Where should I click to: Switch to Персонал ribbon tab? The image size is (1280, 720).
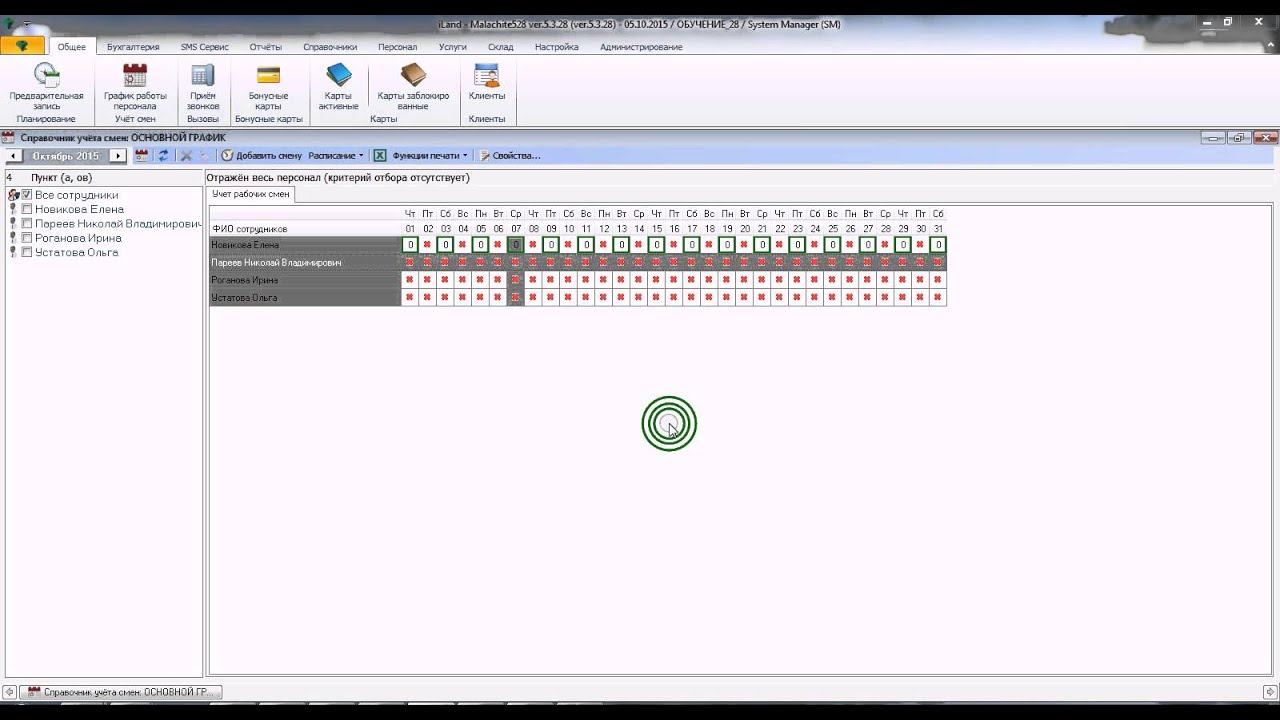tap(397, 47)
